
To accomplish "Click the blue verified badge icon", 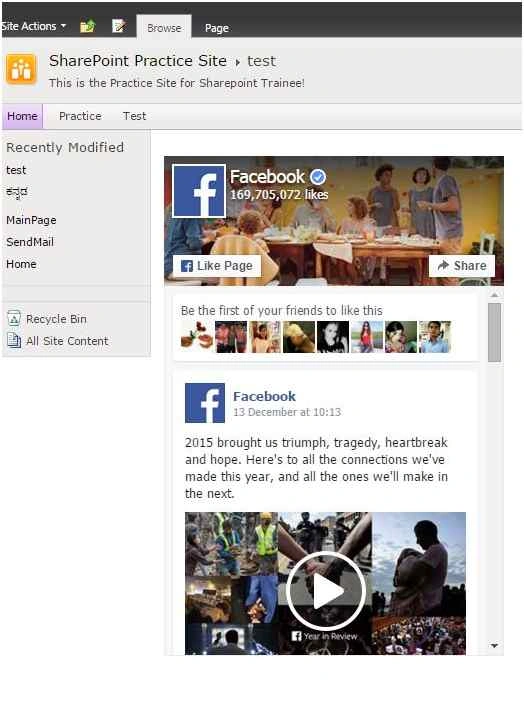I will pos(318,177).
